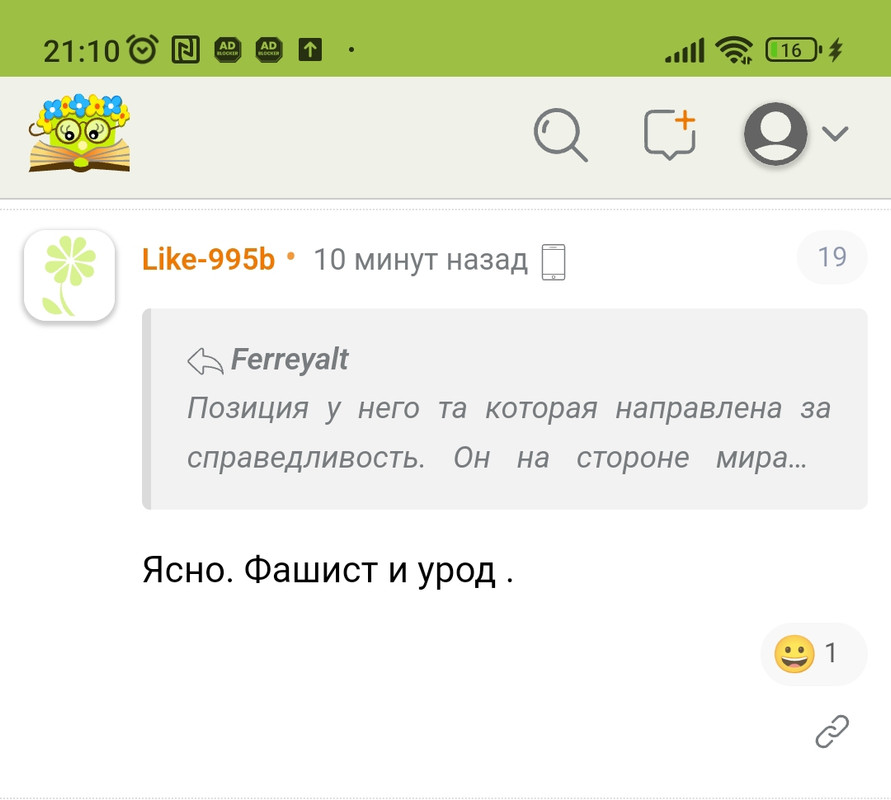This screenshot has width=891, height=800.
Task: Click the mobile phone icon beside timestamp
Action: pyautogui.click(x=553, y=262)
